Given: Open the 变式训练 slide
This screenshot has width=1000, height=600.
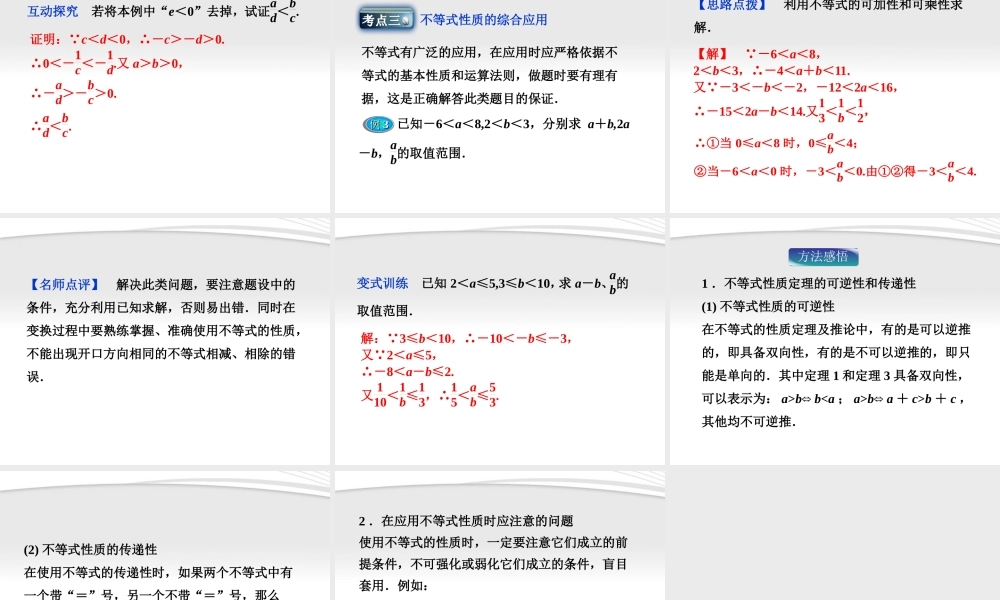Looking at the screenshot, I should click(499, 341).
